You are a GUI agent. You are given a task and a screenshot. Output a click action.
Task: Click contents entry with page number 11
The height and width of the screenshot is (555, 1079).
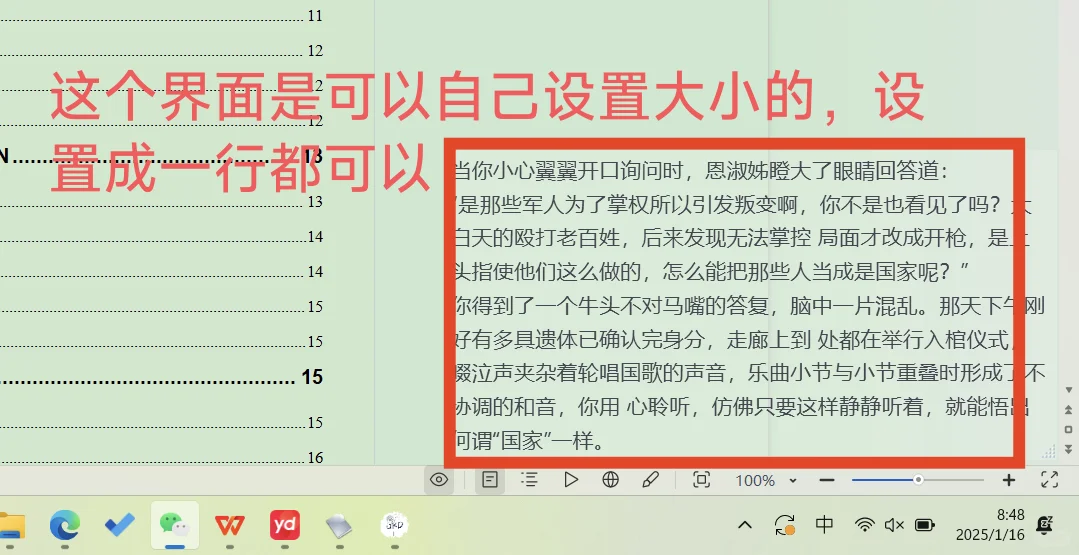162,16
